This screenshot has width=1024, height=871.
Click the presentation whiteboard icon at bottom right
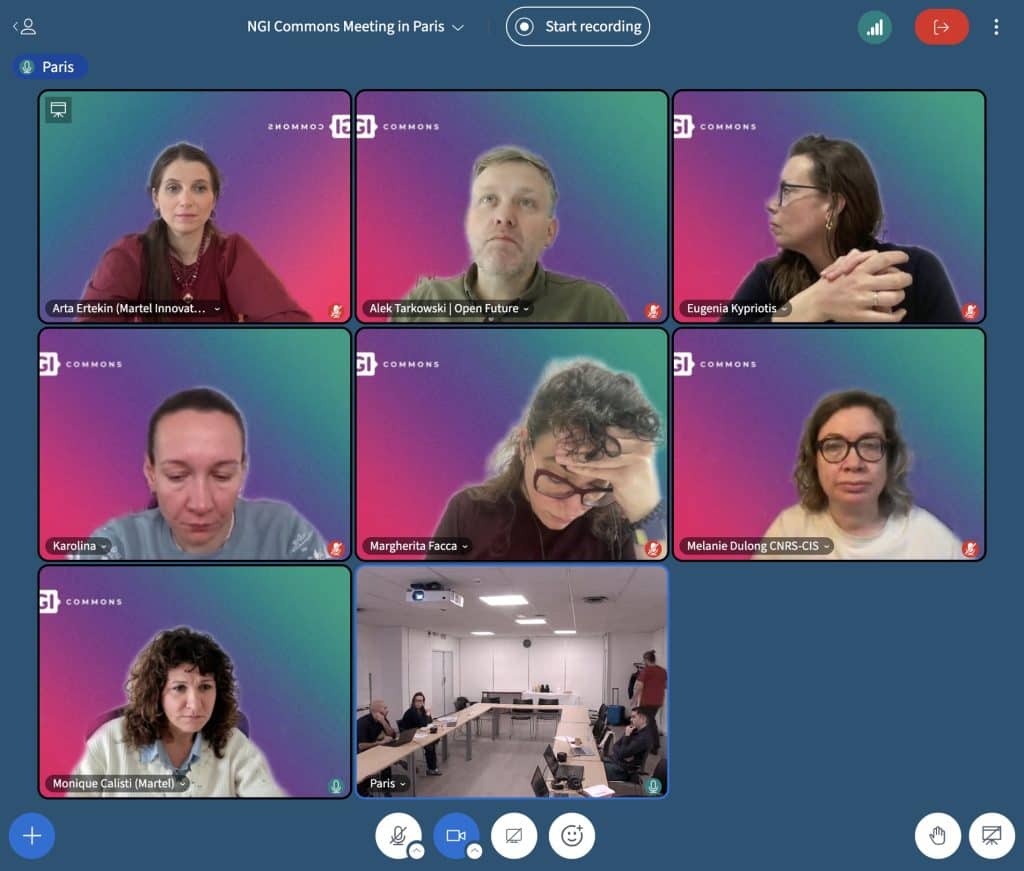click(x=991, y=835)
